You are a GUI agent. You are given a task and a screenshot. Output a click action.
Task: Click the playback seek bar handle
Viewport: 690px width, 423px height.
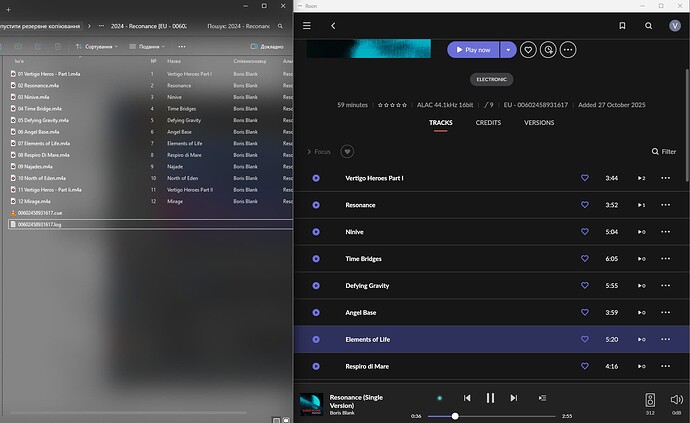click(455, 415)
